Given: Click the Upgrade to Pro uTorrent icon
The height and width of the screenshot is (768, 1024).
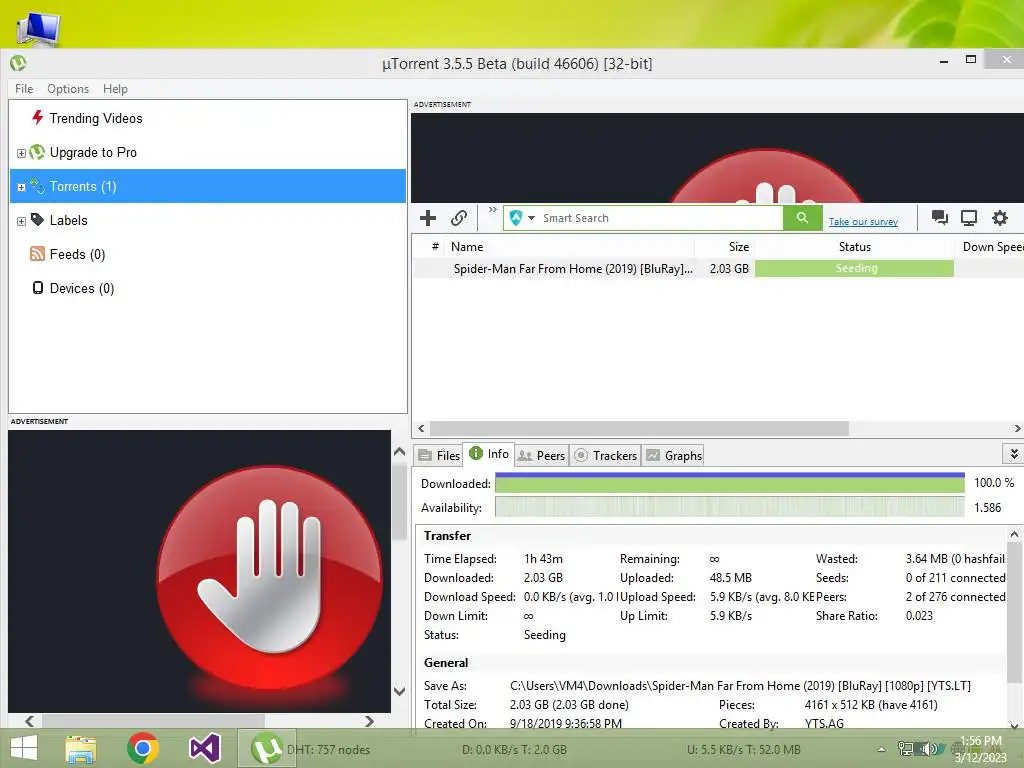Looking at the screenshot, I should click(37, 152).
